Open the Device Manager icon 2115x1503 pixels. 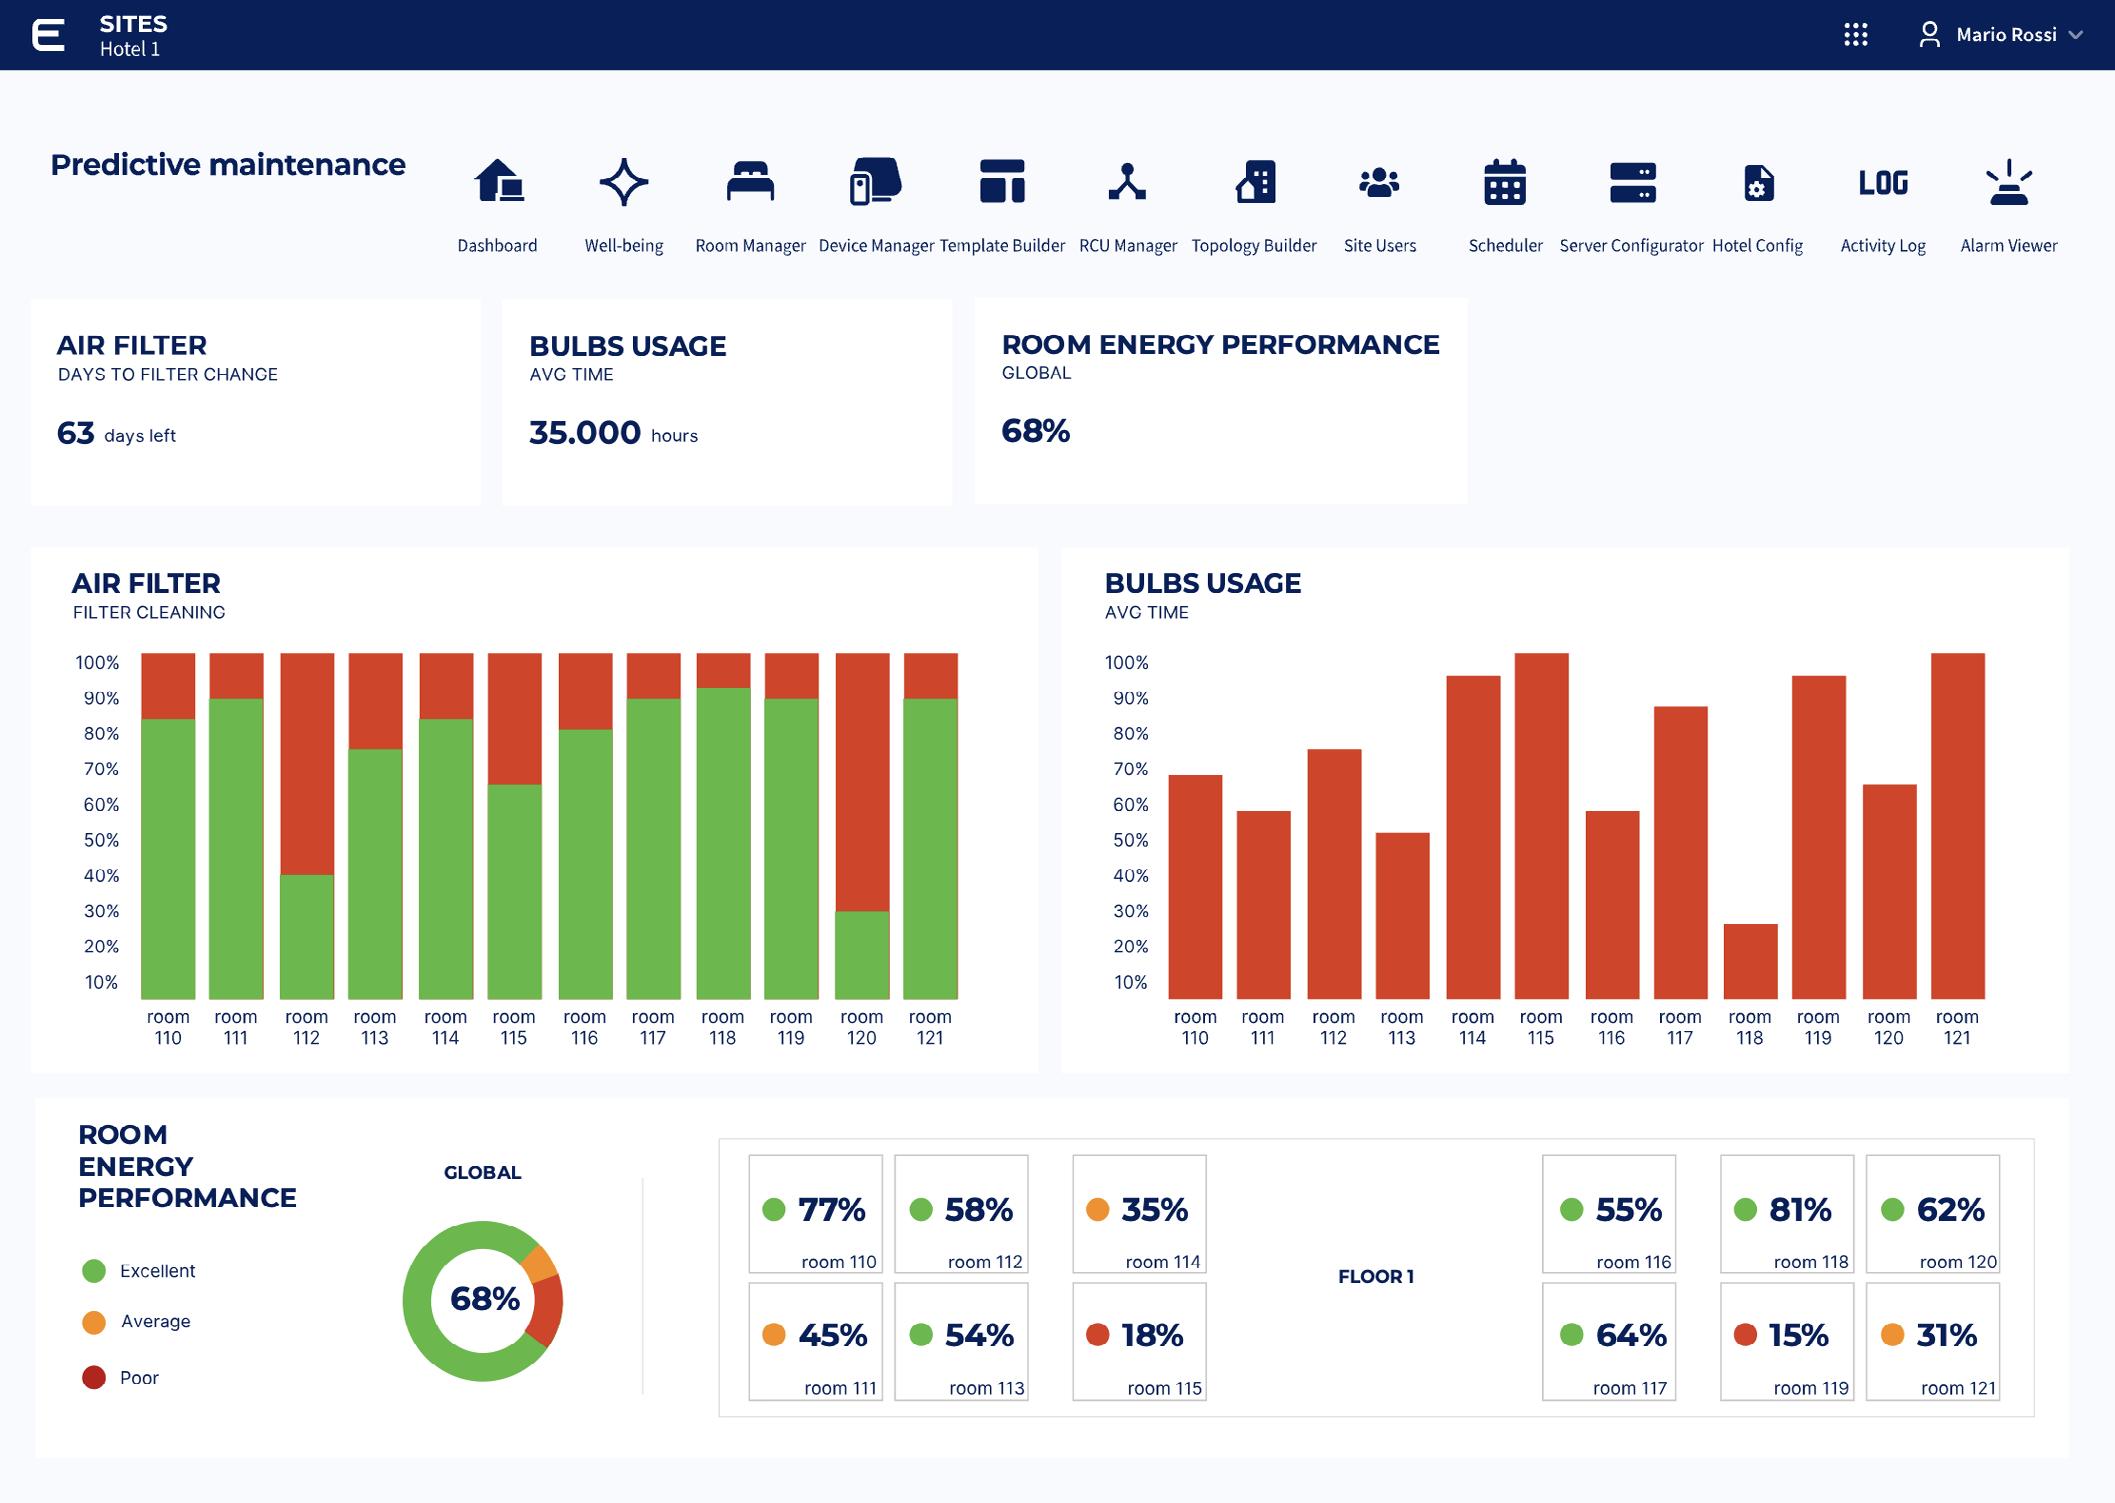[876, 182]
